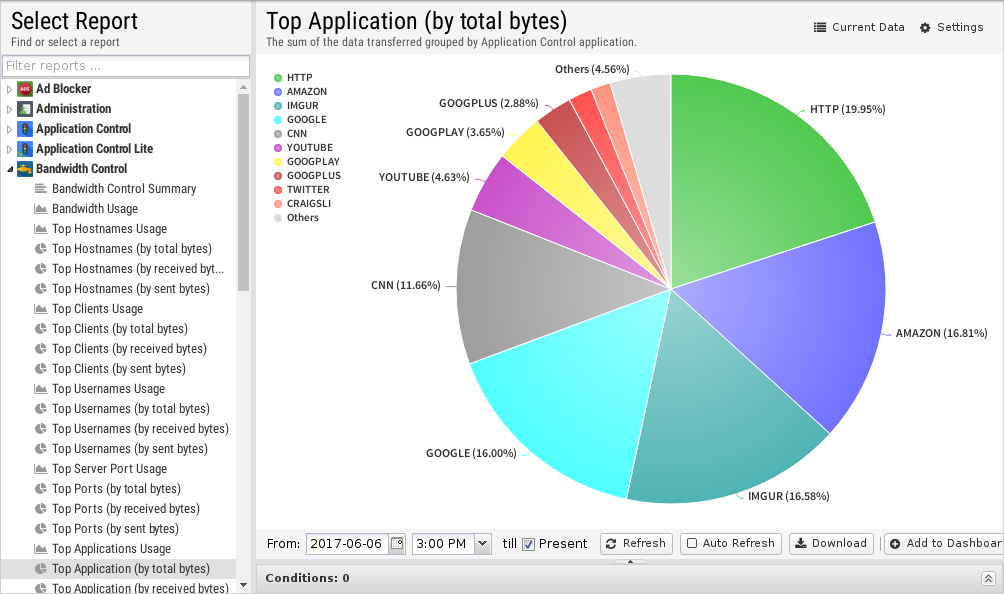Click pie icon for Top Ports (by total bytes)

[40, 488]
